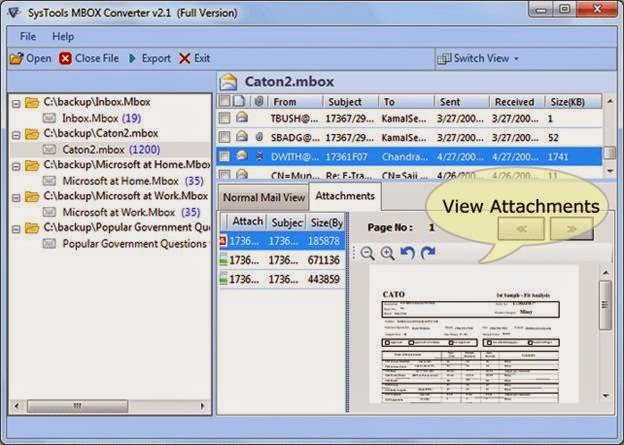Image resolution: width=624 pixels, height=445 pixels.
Task: Collapse the Microsoft at Home.Mbox folder node
Action: [16, 166]
